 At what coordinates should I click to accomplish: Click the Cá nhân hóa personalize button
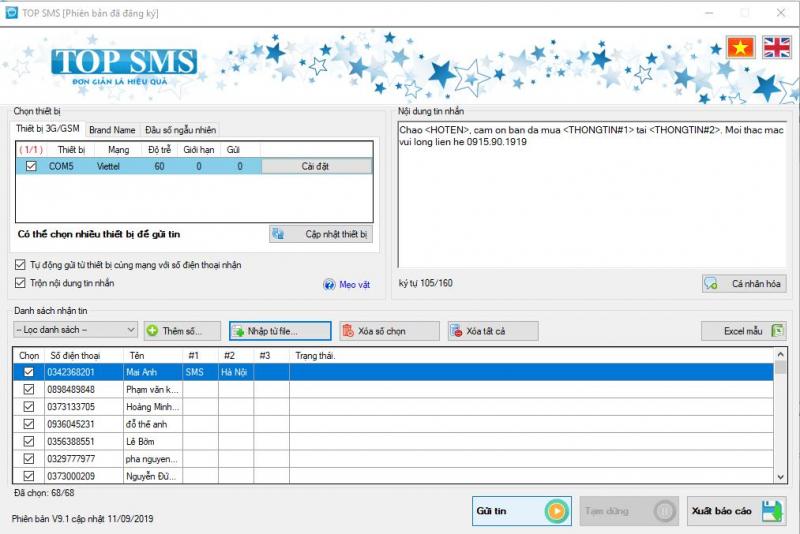click(744, 283)
